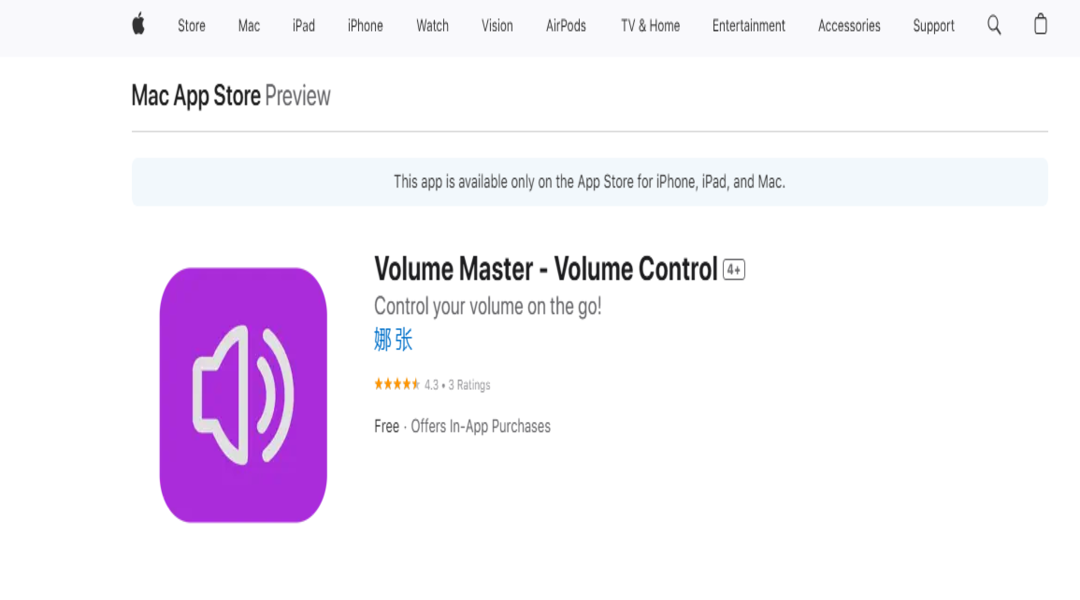The height and width of the screenshot is (600, 1080).
Task: Click the orange star rating icons
Action: [397, 384]
